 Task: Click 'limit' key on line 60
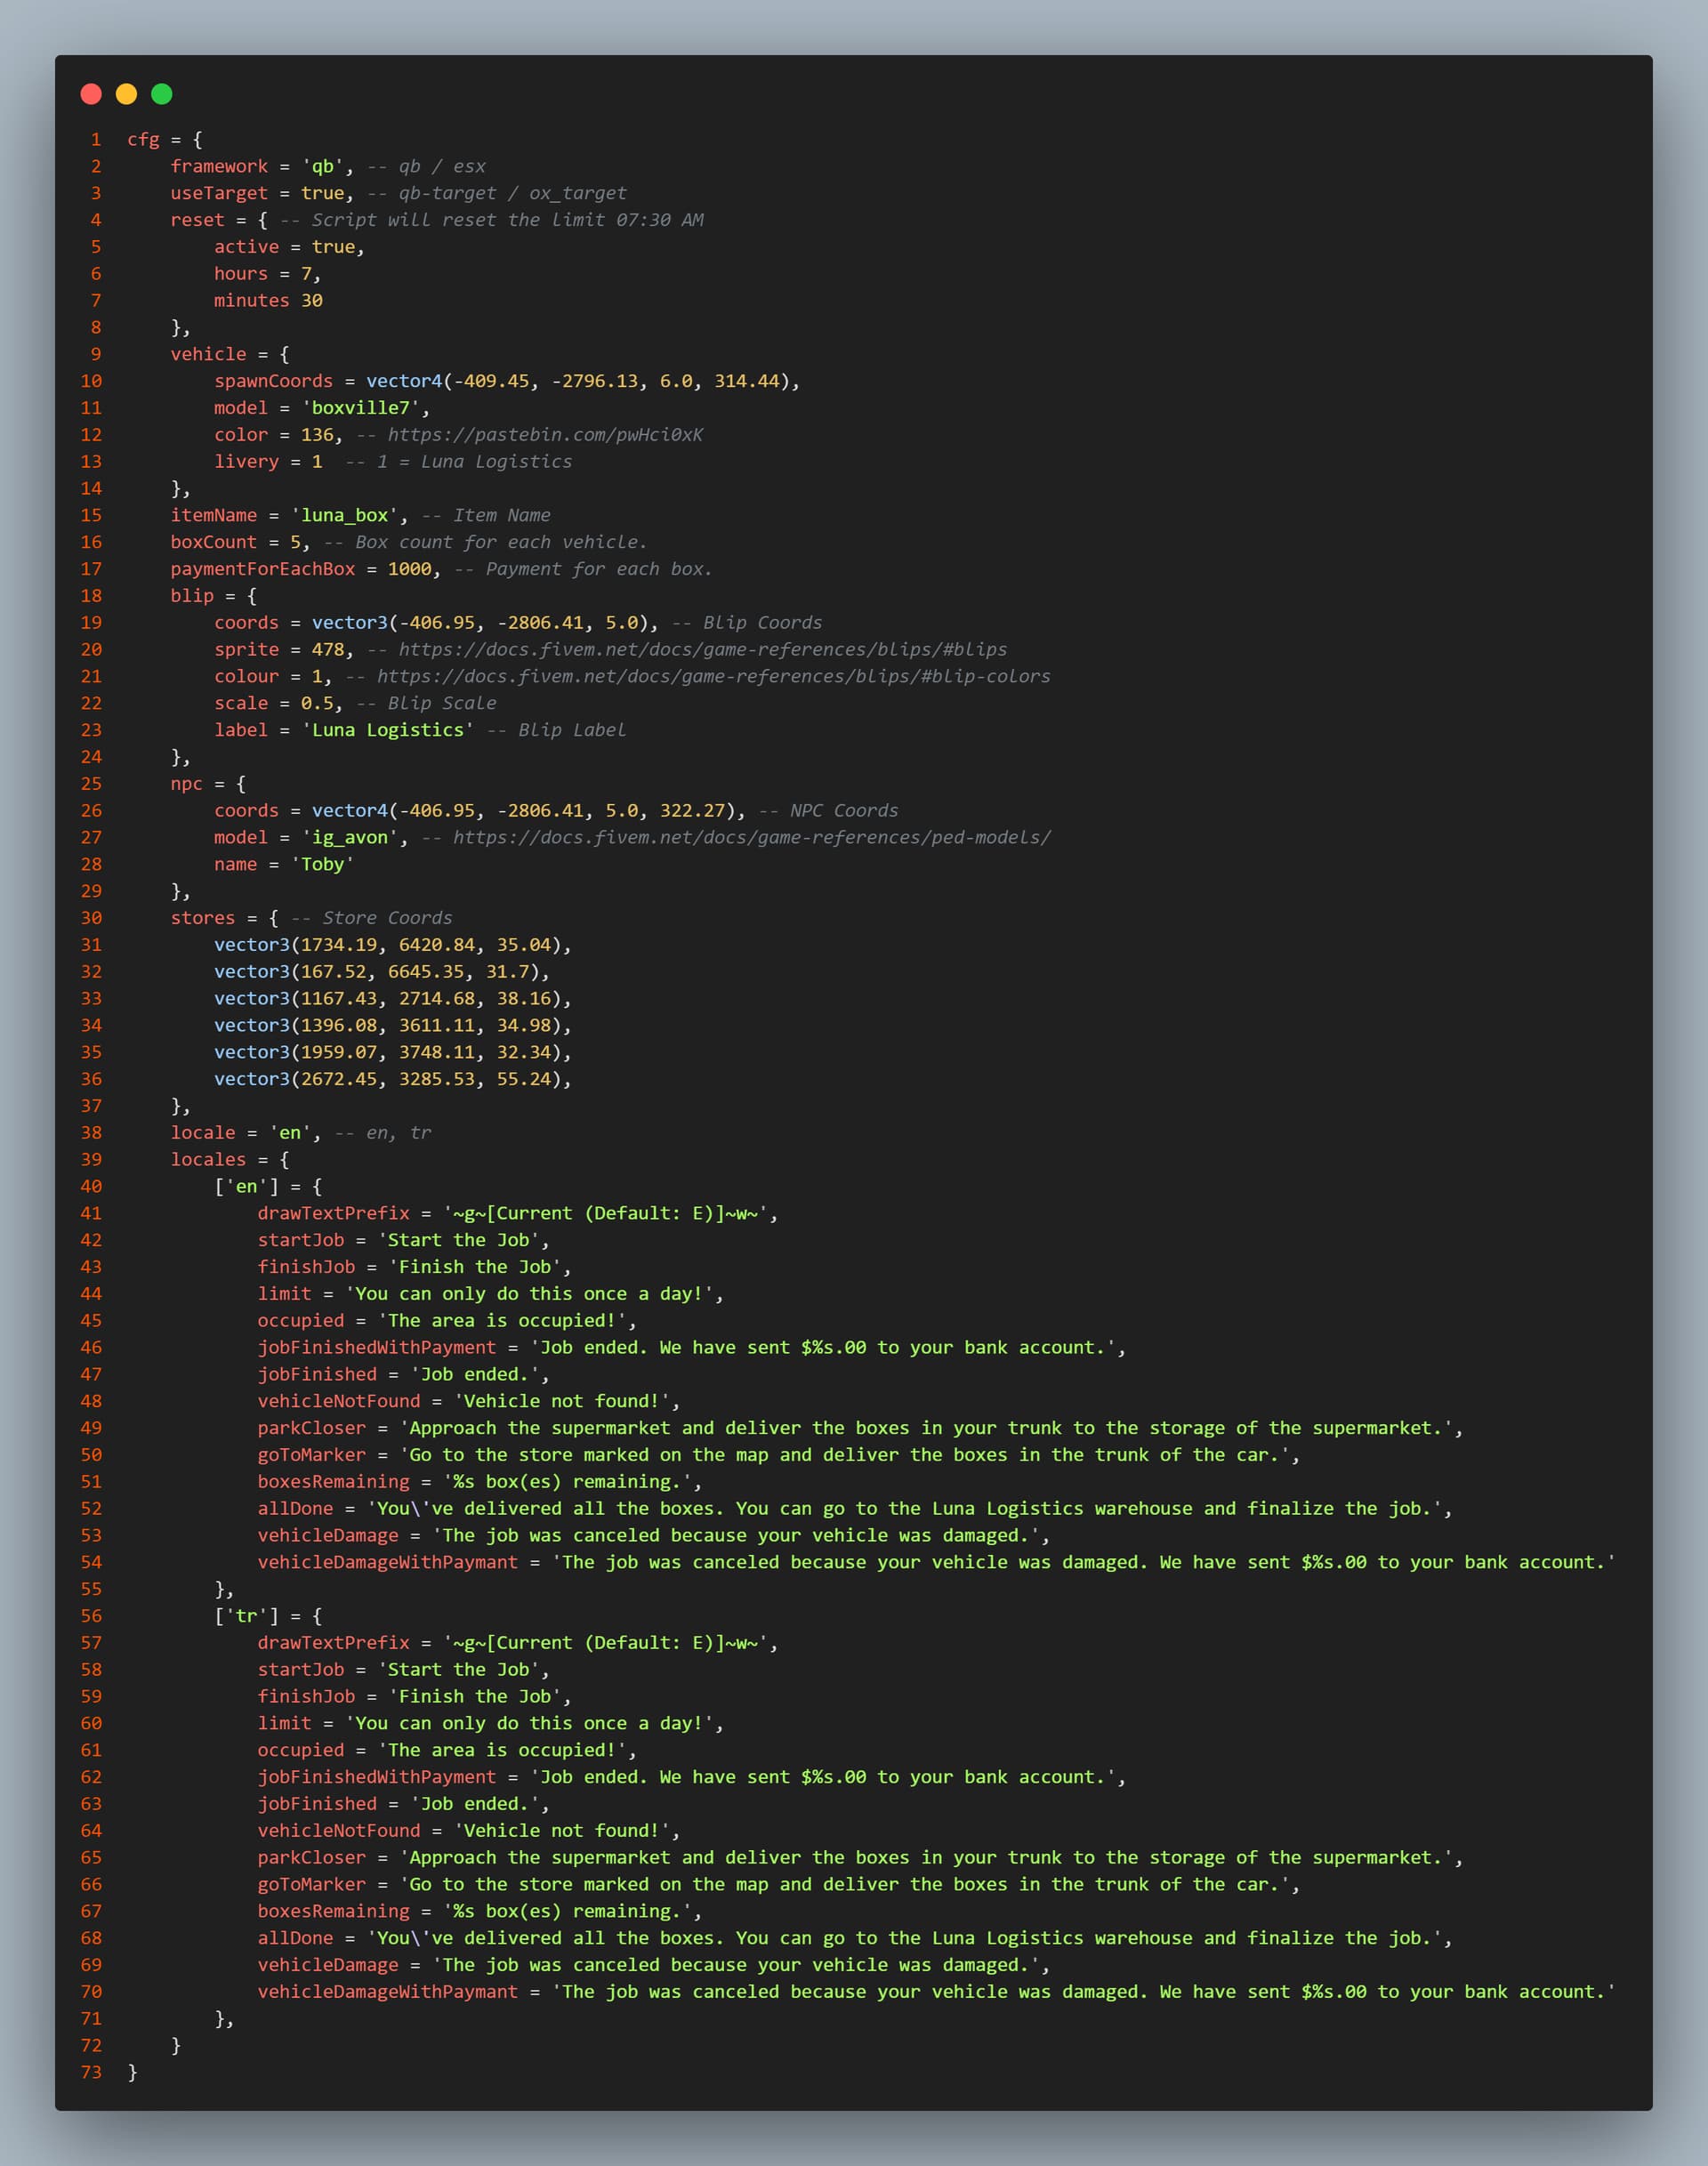(x=284, y=1723)
